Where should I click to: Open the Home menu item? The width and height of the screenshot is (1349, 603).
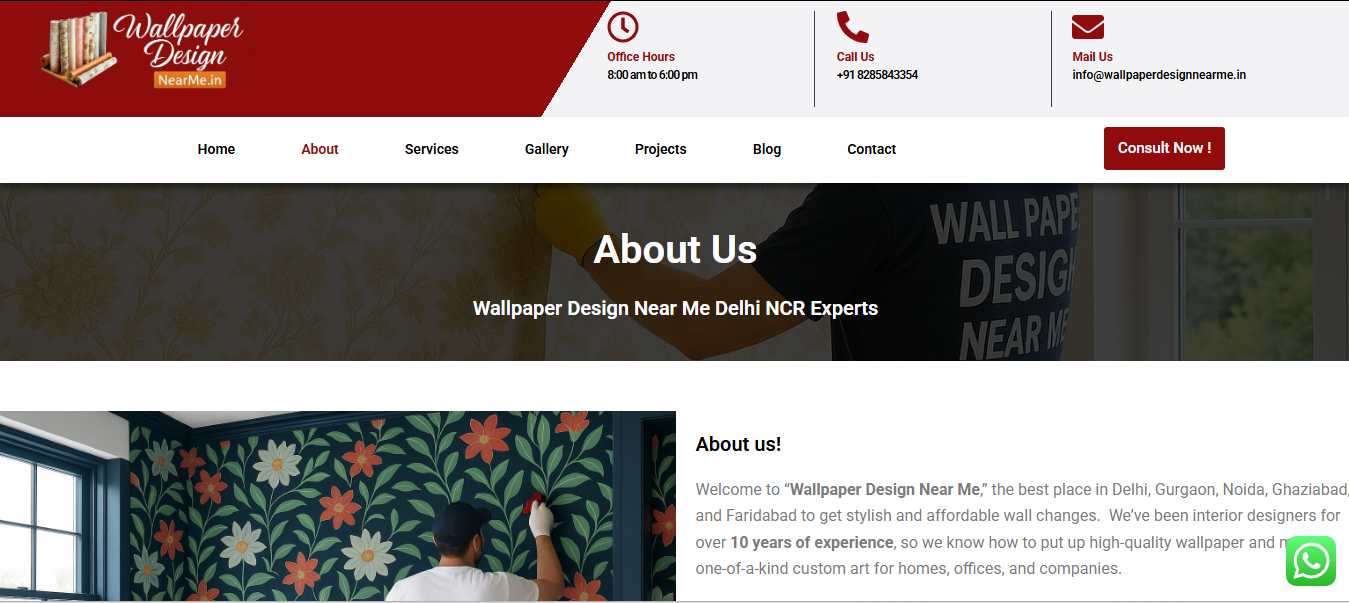click(x=216, y=149)
